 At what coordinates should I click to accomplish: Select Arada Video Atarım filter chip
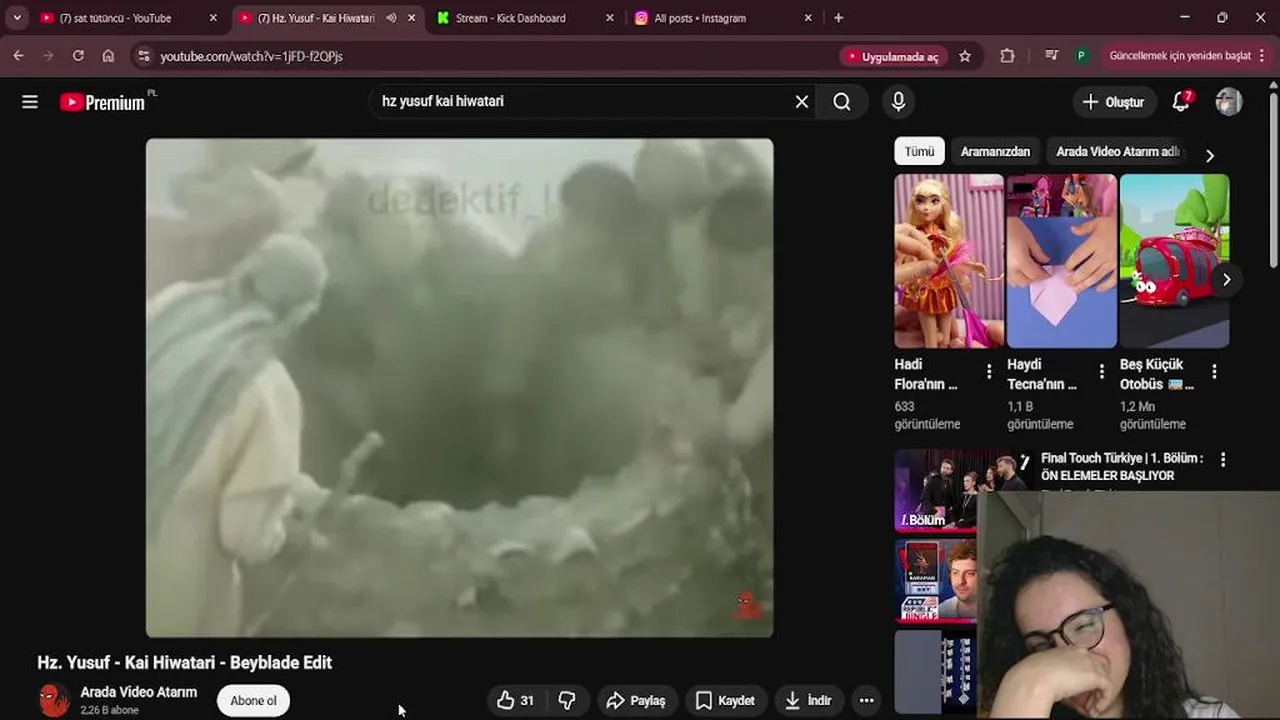(1117, 152)
